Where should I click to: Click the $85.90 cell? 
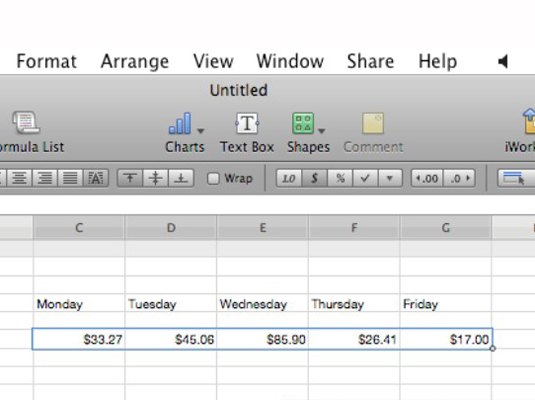tap(262, 339)
